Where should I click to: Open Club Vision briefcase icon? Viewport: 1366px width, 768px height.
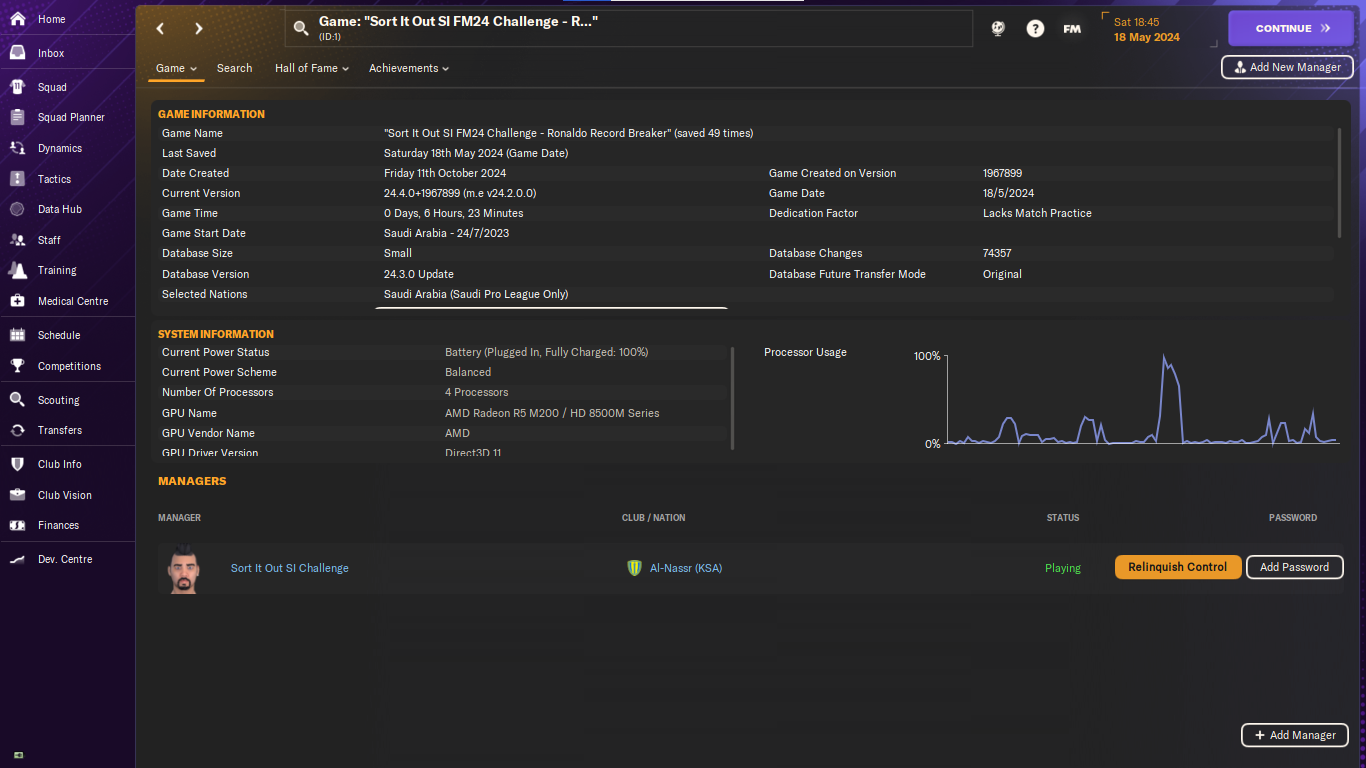(x=18, y=495)
